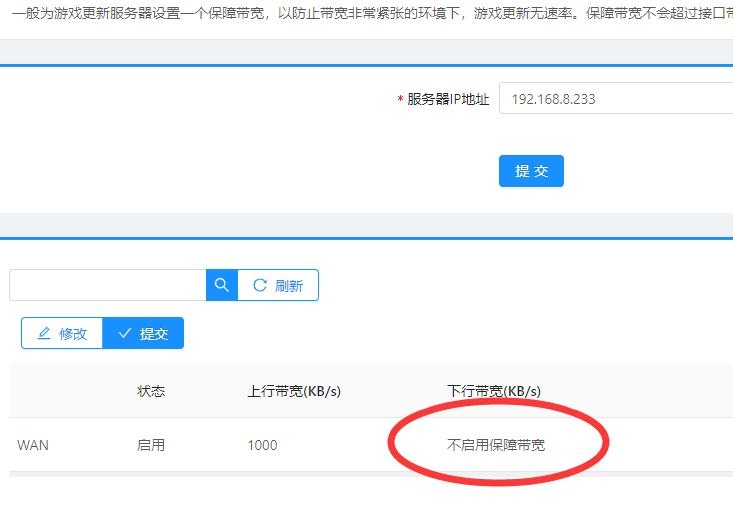This screenshot has width=733, height=518.
Task: Click the 状态 column header
Action: pyautogui.click(x=151, y=391)
